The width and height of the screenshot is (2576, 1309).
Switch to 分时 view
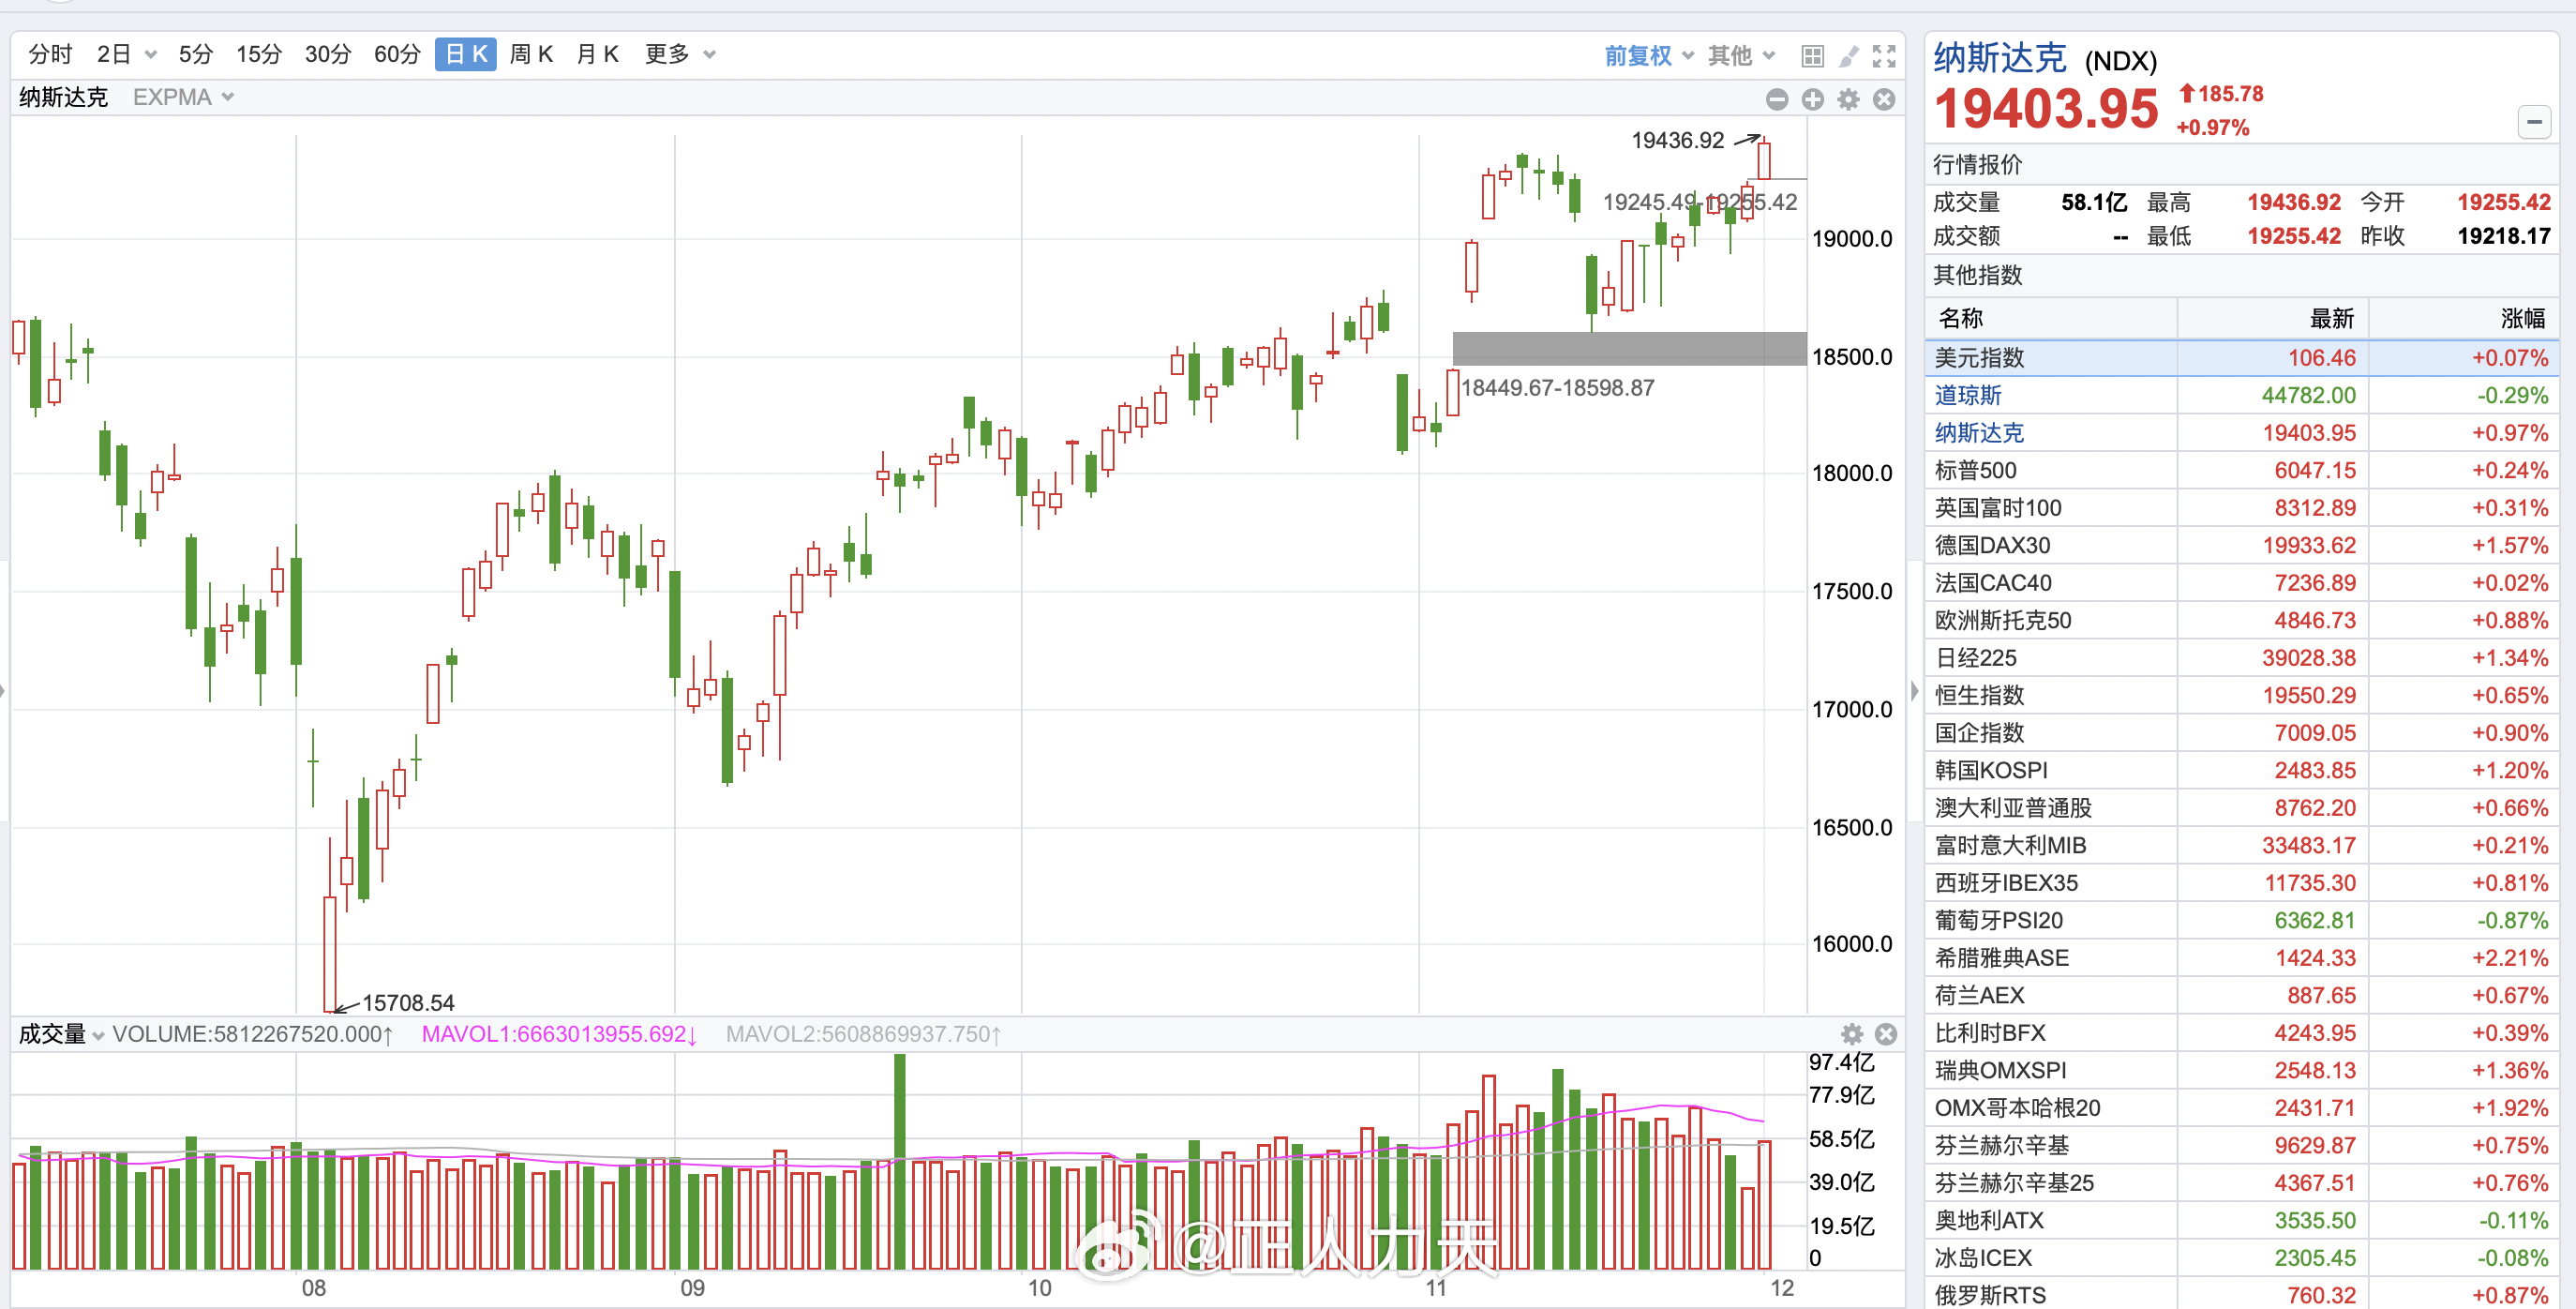[51, 54]
